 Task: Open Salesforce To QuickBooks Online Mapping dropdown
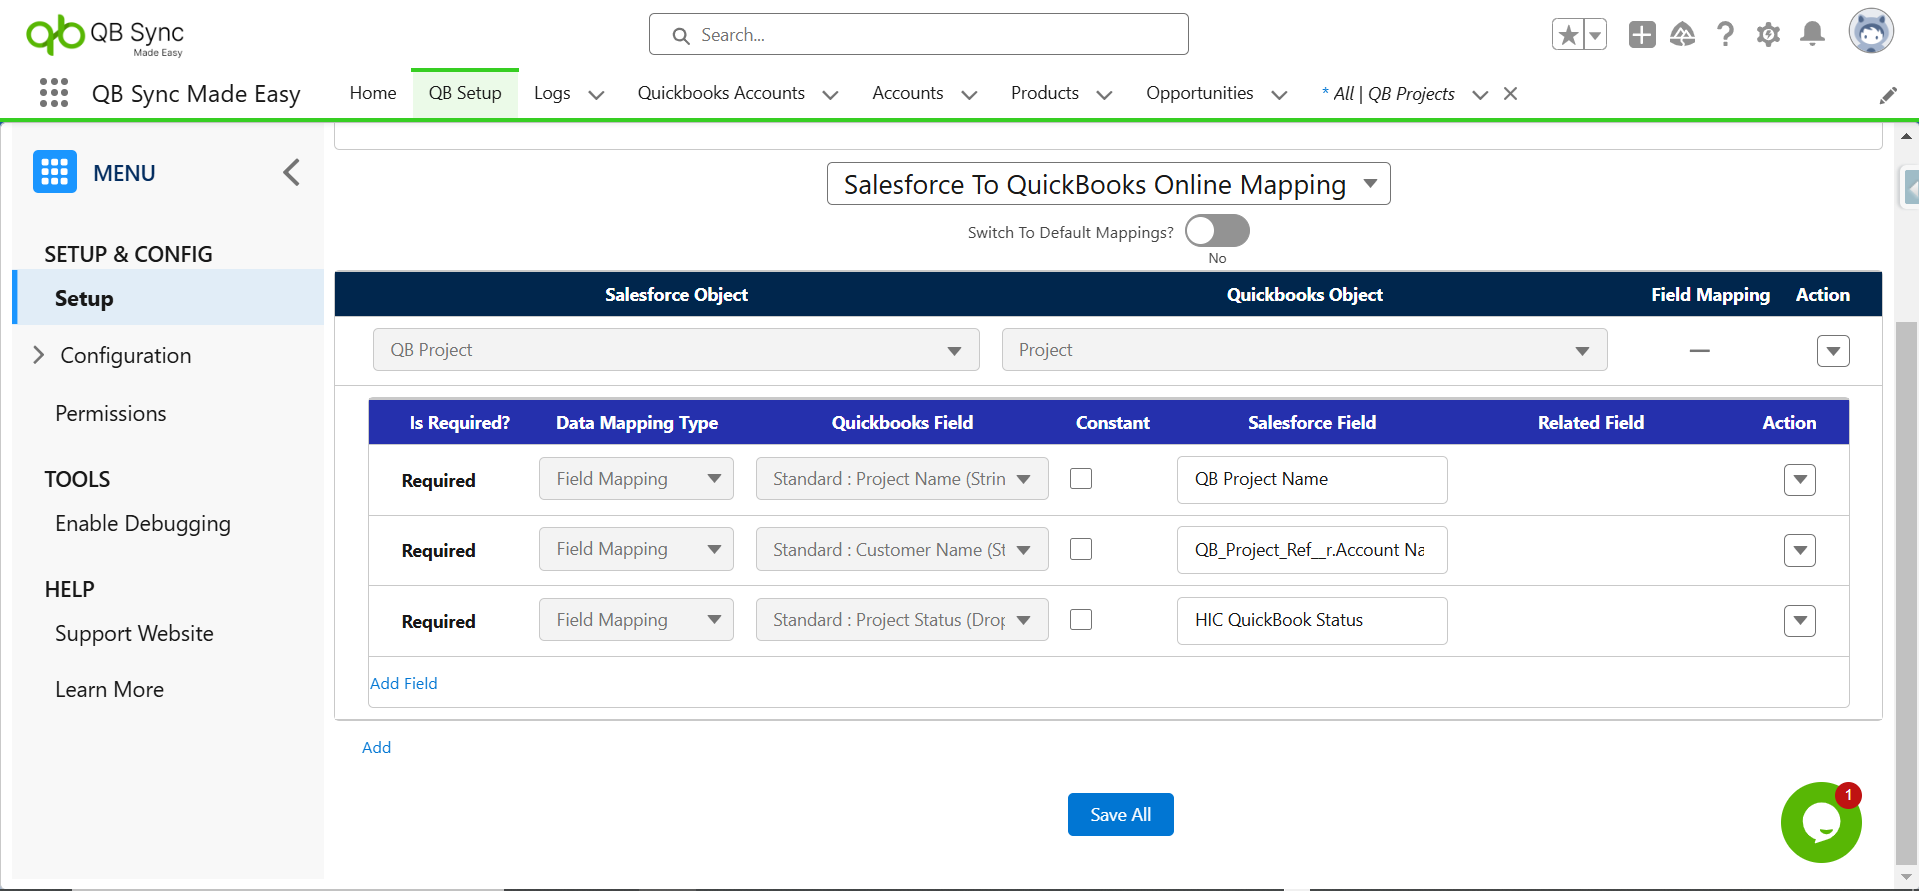1108,184
